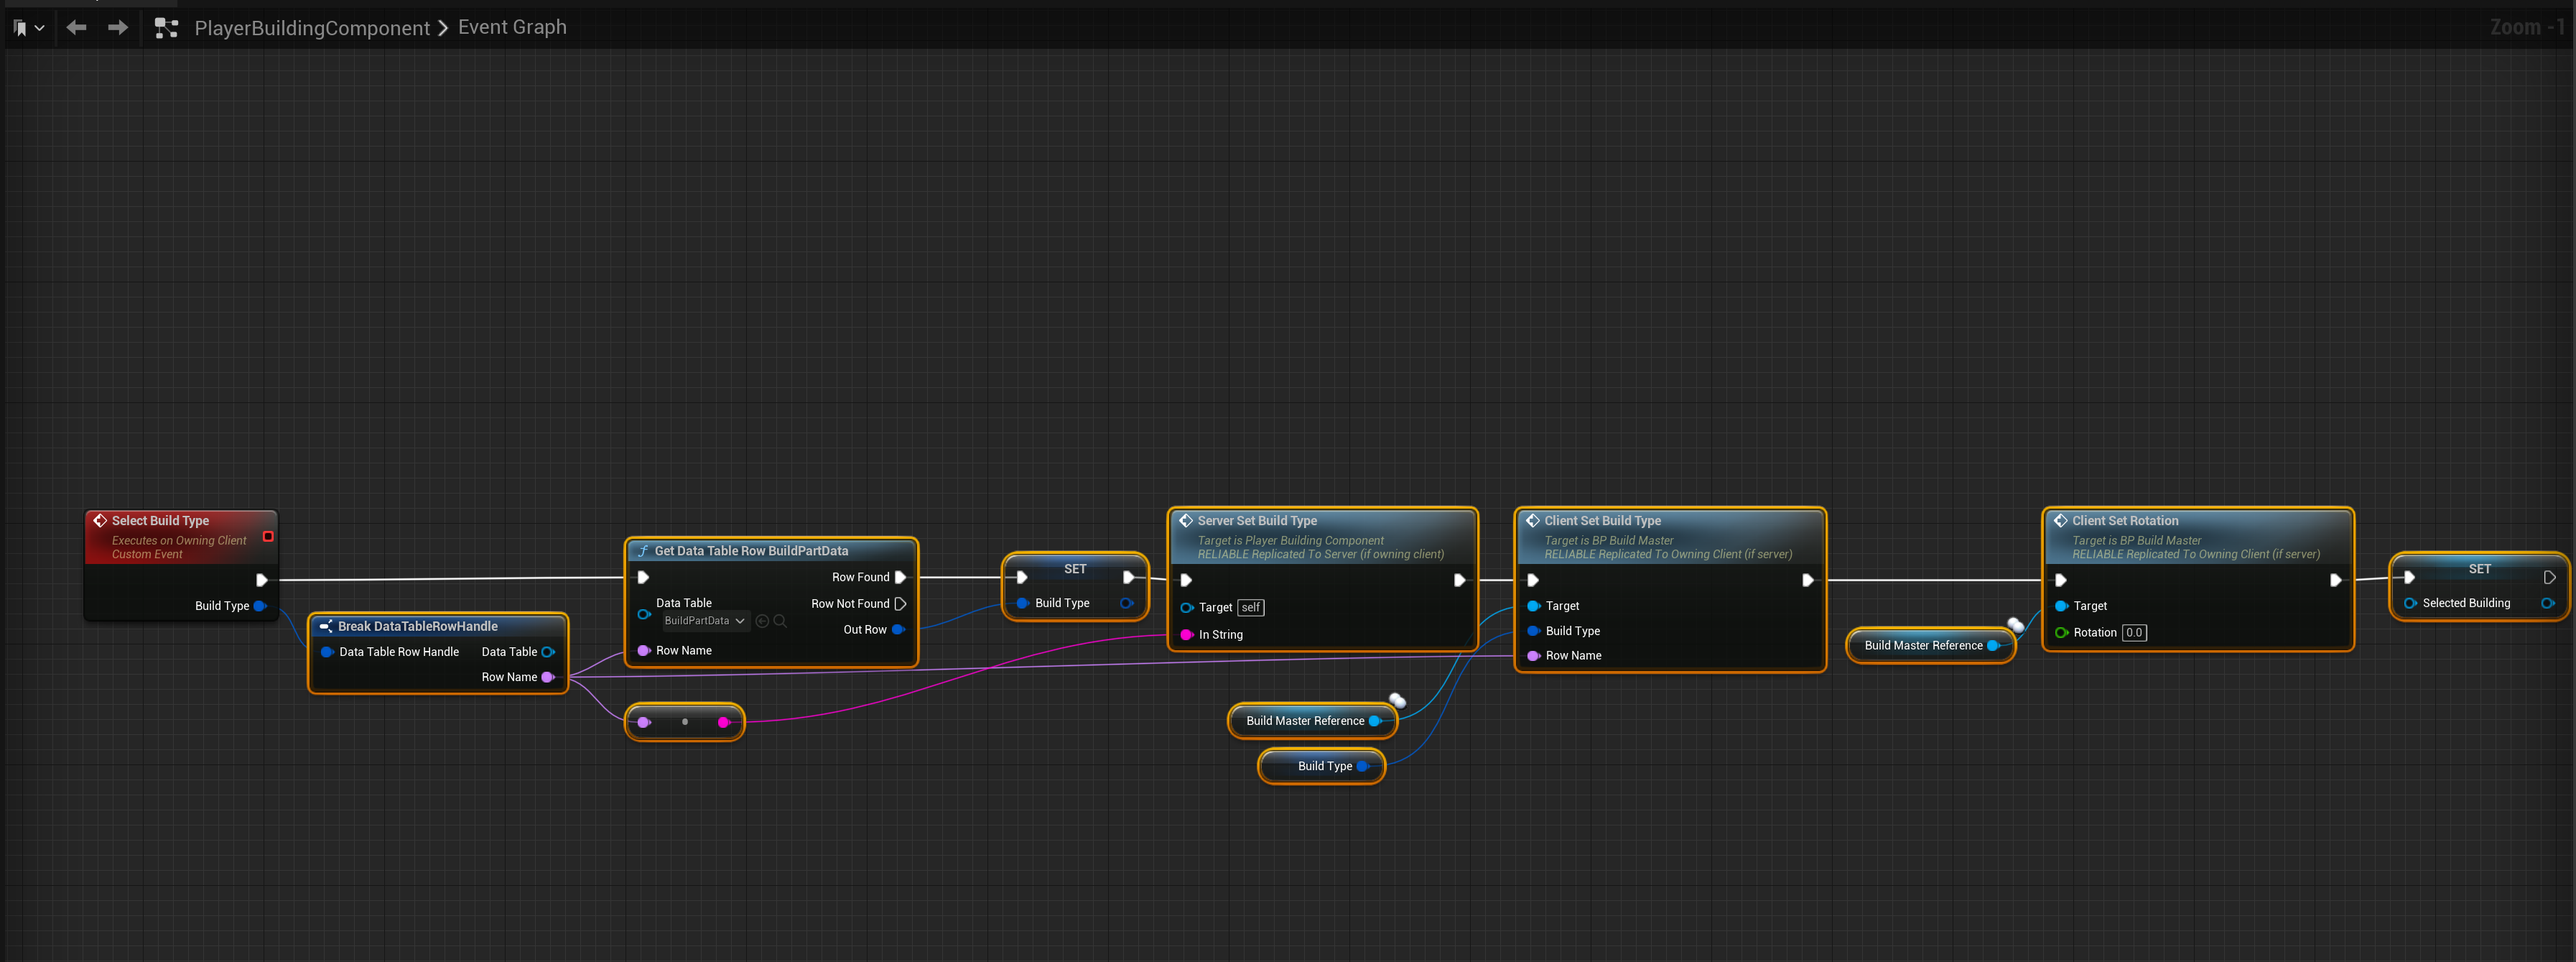This screenshot has width=2576, height=962.
Task: Click the self Target field on Server Set Build Type
Action: pos(1250,607)
